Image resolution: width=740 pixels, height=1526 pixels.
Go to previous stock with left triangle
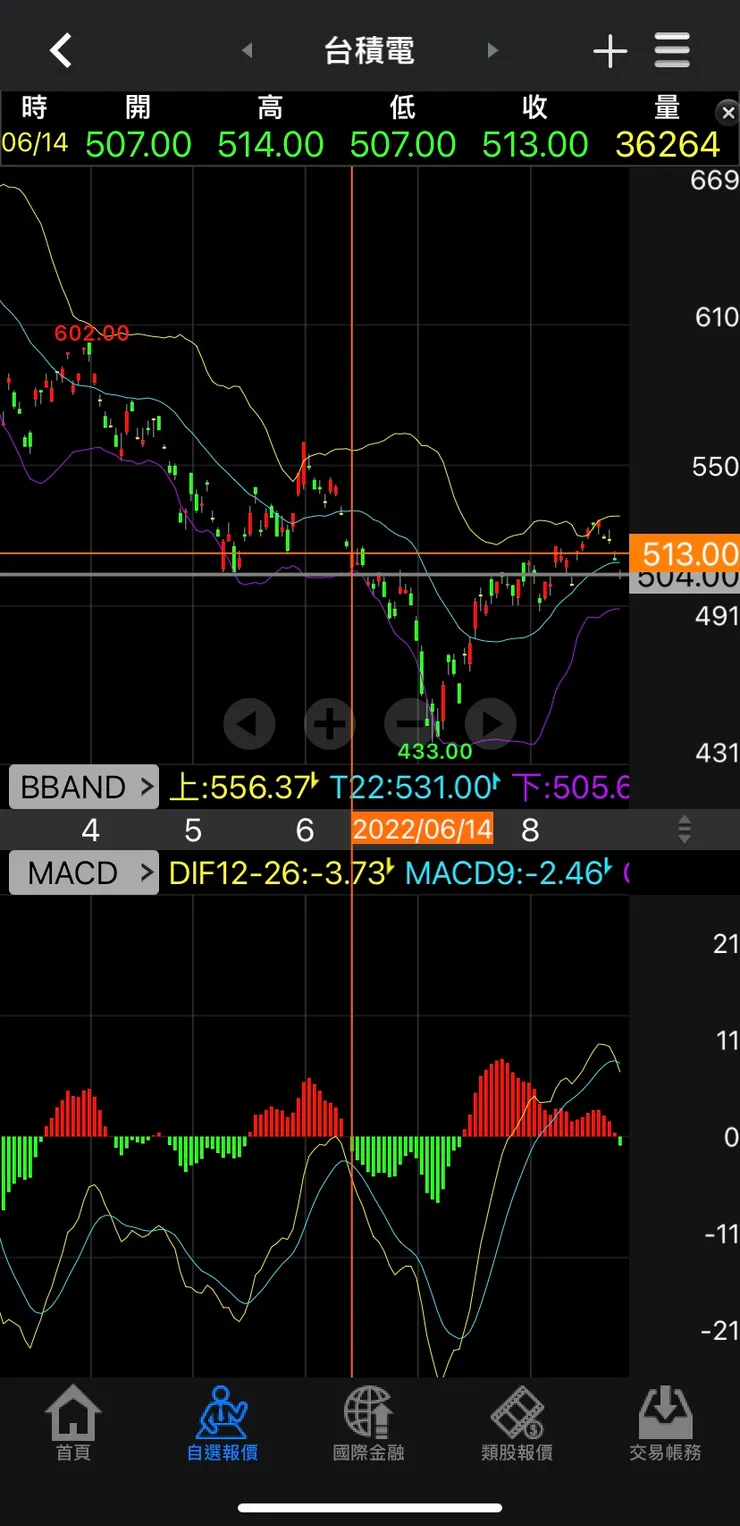point(247,50)
